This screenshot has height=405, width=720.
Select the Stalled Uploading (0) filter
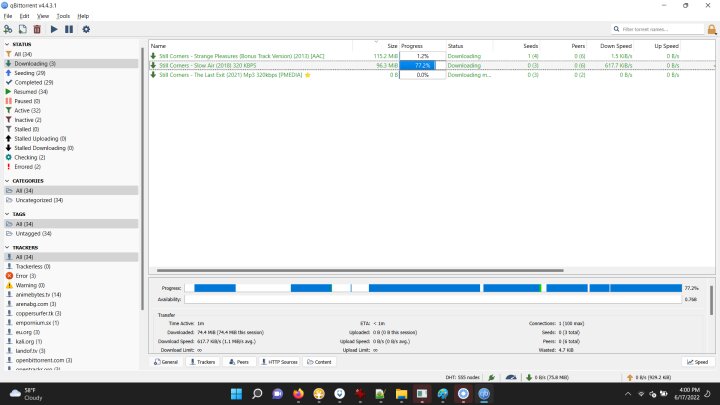tap(71, 139)
